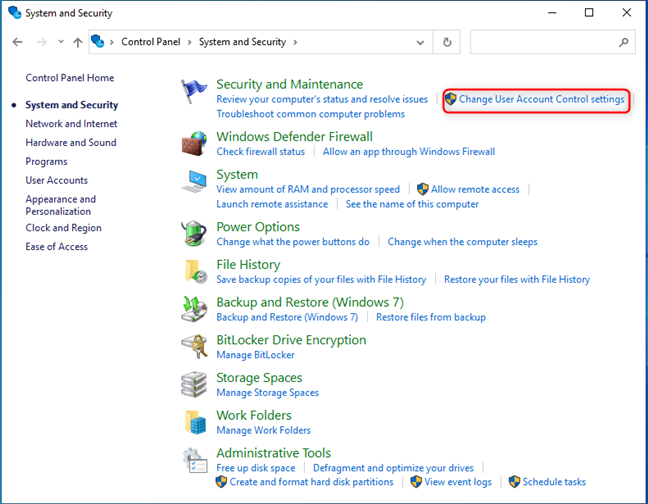Viewport: 648px width, 504px height.
Task: Expand chevron after System and Security breadcrumb
Action: [x=295, y=42]
